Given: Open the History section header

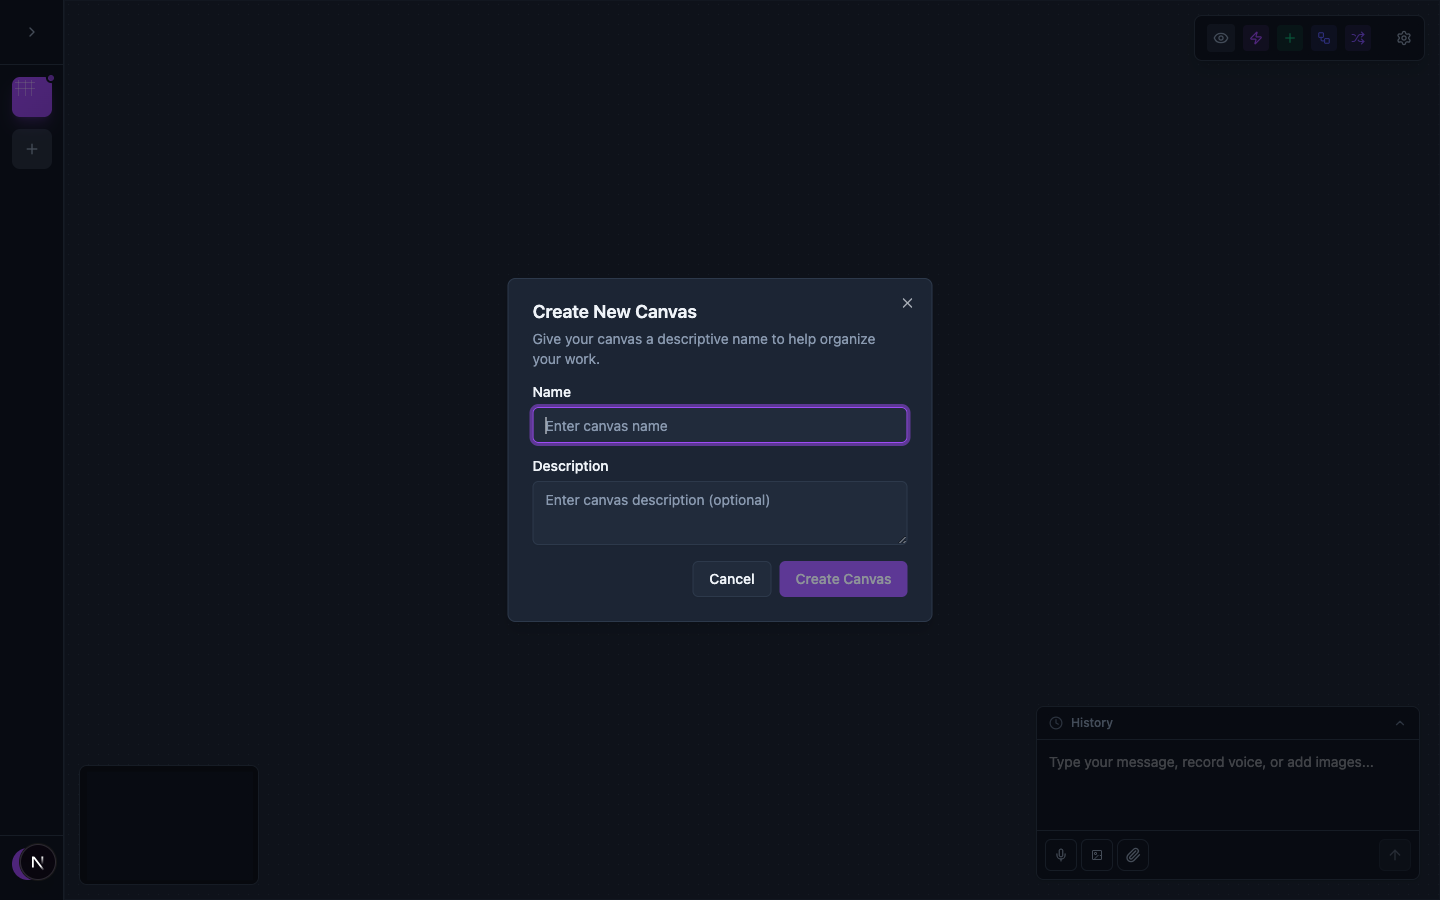Looking at the screenshot, I should 1091,722.
